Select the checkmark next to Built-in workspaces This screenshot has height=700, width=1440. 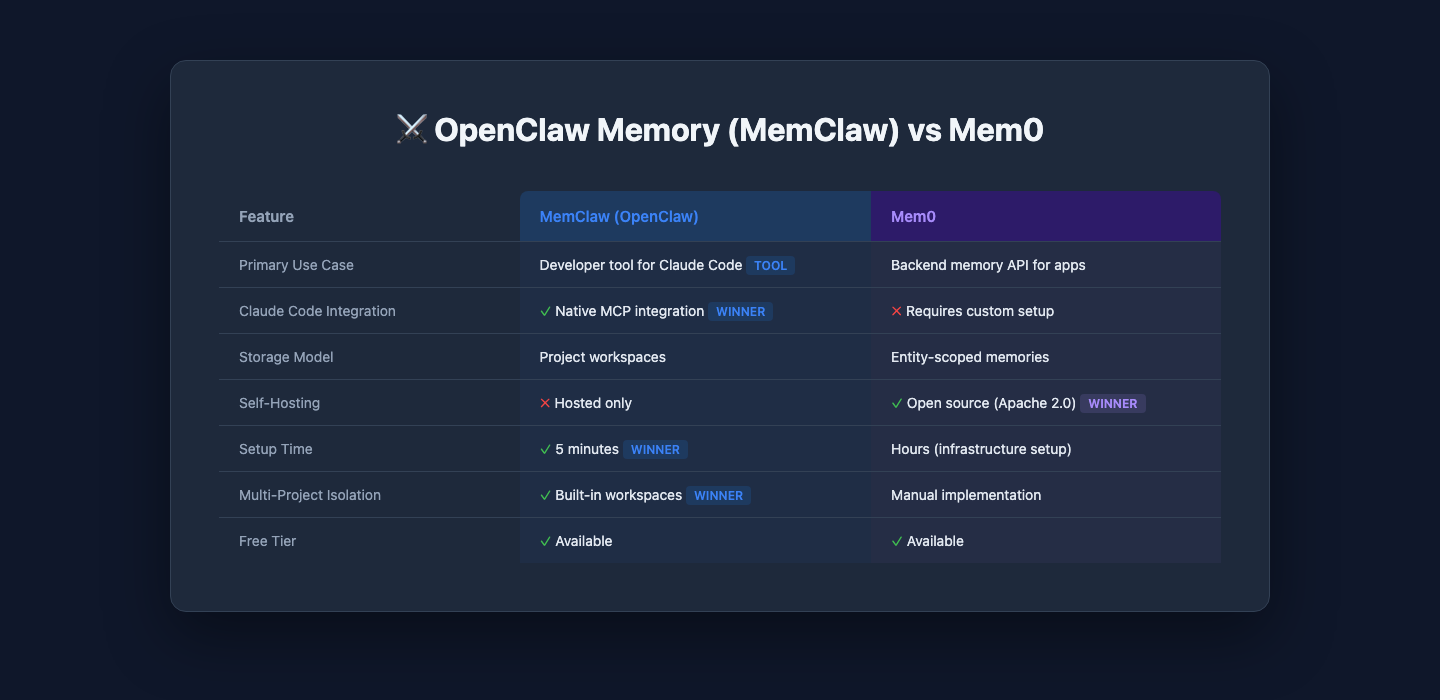pyautogui.click(x=545, y=495)
